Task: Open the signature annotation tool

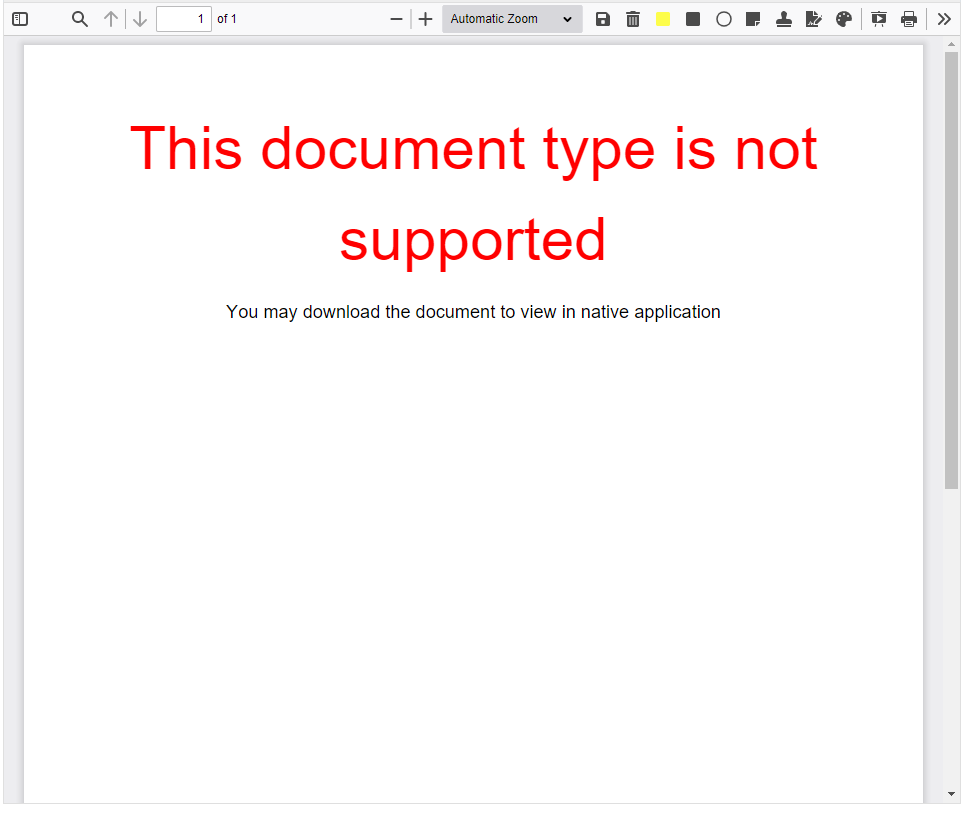Action: coord(813,18)
